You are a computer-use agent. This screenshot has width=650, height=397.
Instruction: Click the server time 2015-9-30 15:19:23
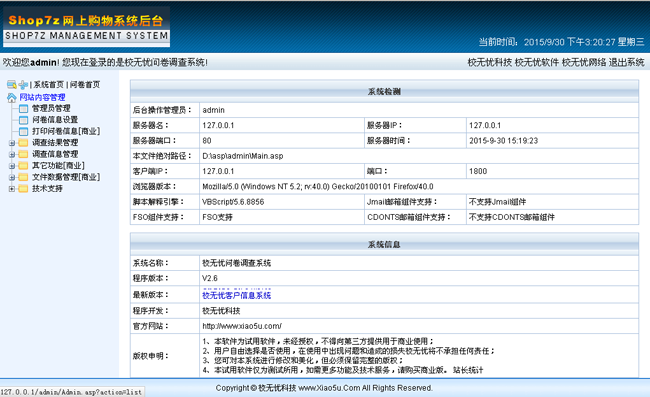coord(504,141)
